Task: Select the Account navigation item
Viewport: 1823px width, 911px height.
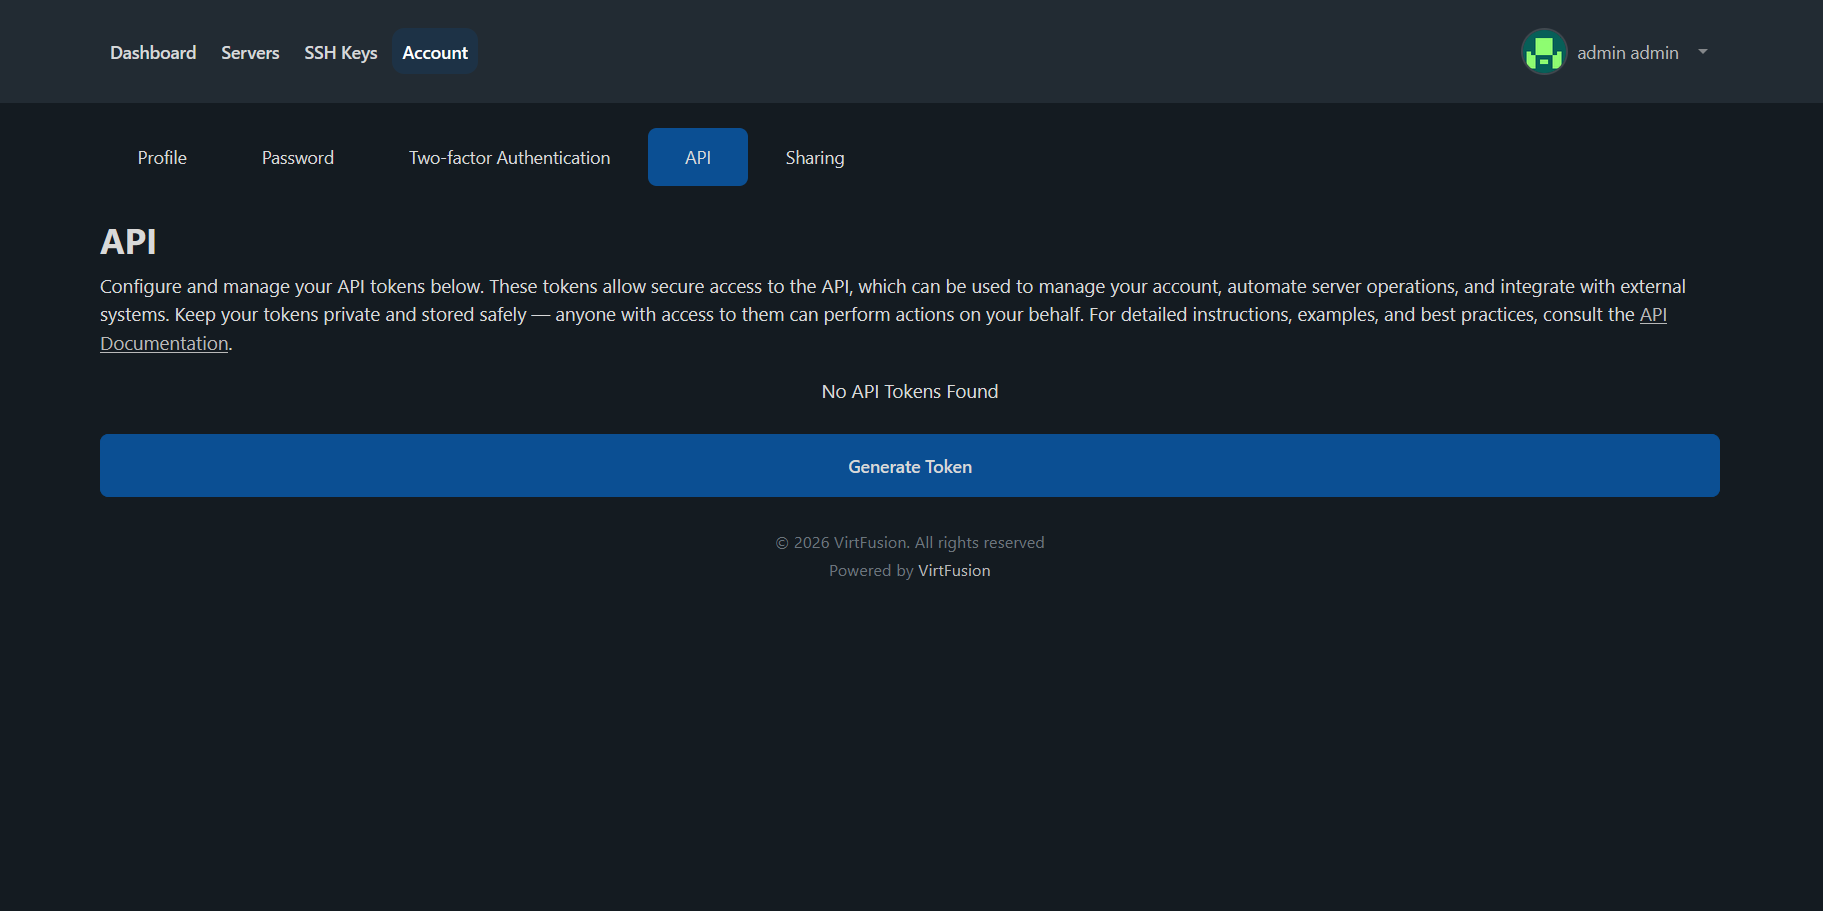Action: tap(435, 53)
